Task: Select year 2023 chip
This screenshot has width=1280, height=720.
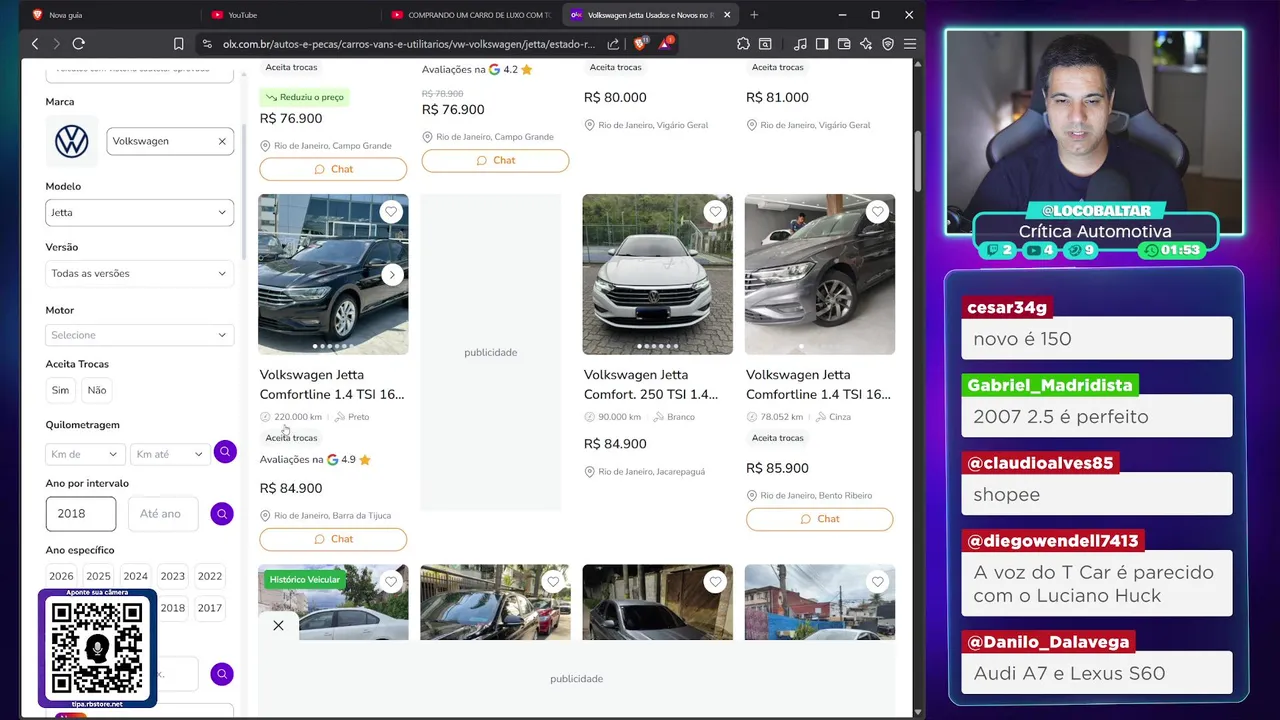Action: click(x=172, y=576)
